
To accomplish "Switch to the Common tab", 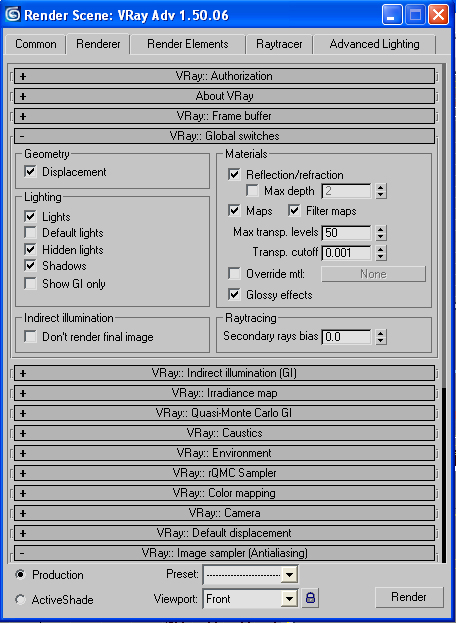I will [x=35, y=44].
